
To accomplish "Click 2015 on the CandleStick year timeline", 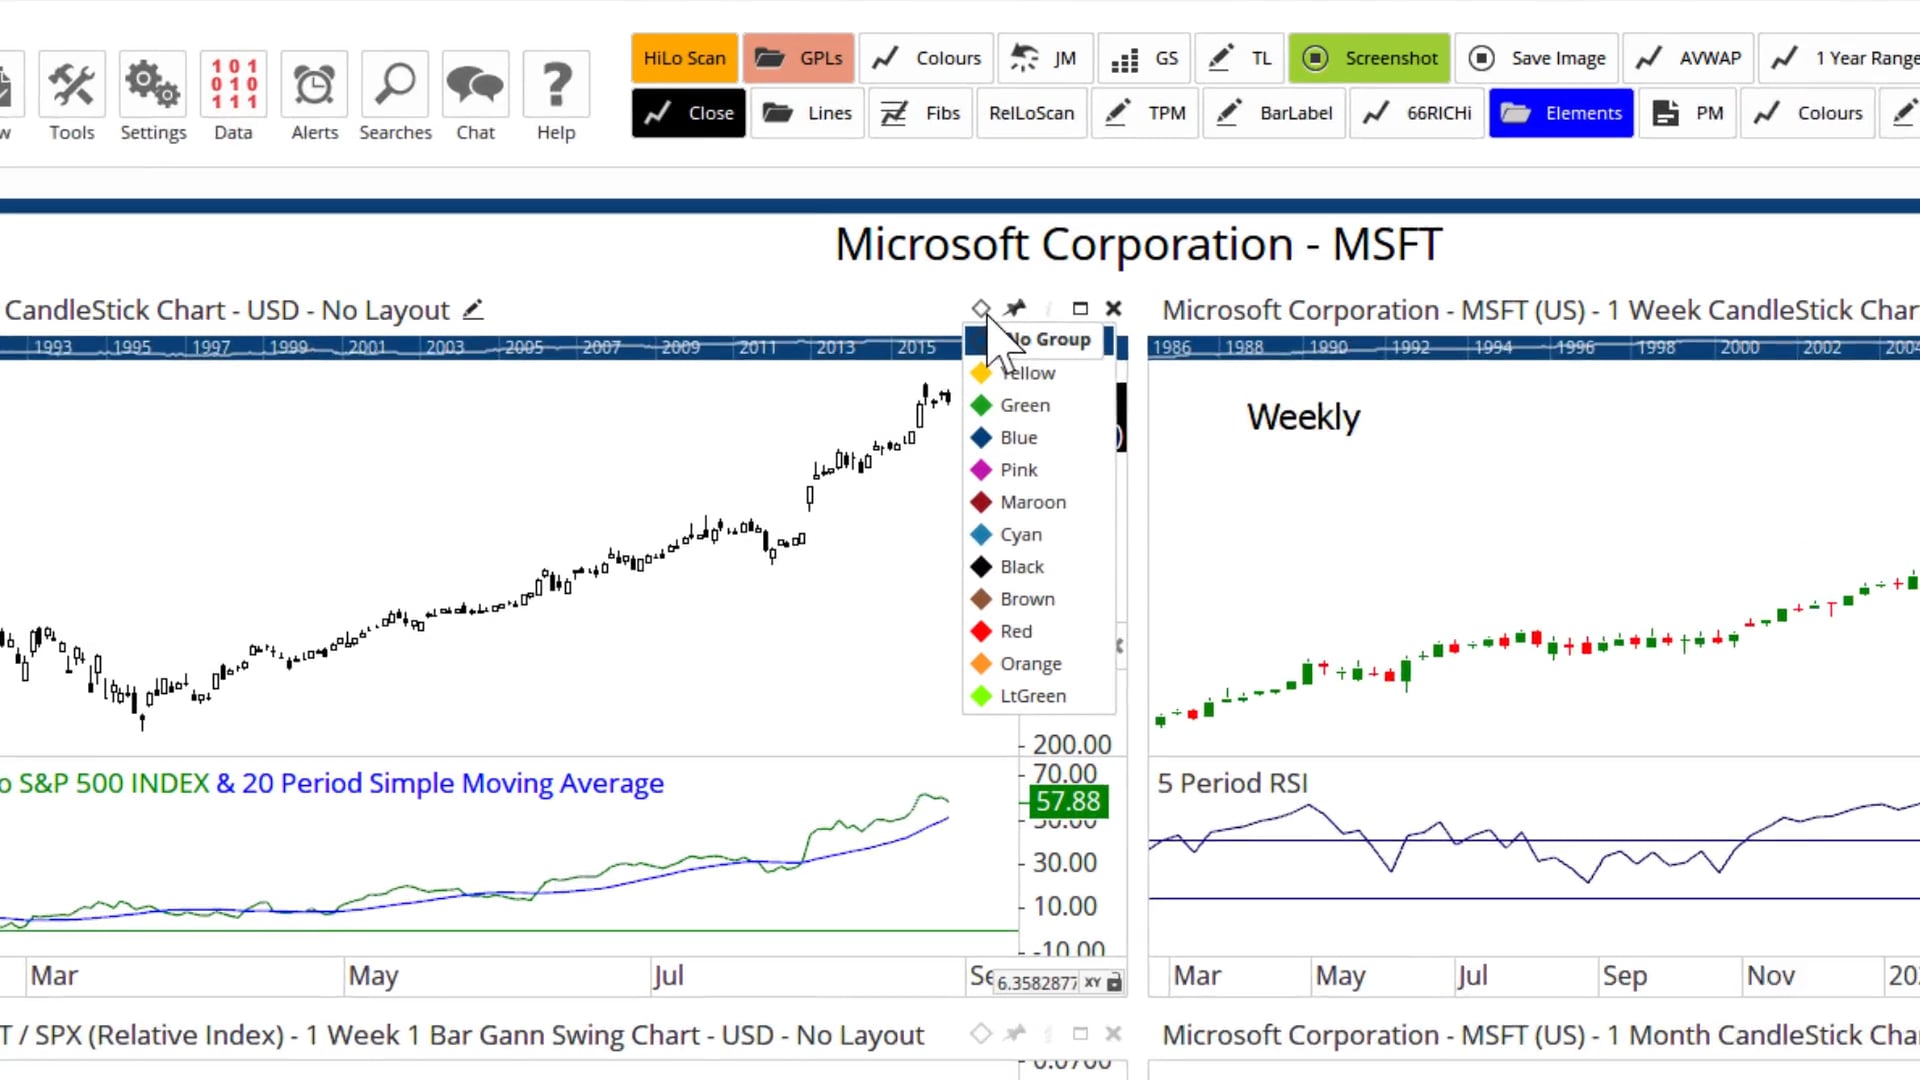I will click(916, 347).
